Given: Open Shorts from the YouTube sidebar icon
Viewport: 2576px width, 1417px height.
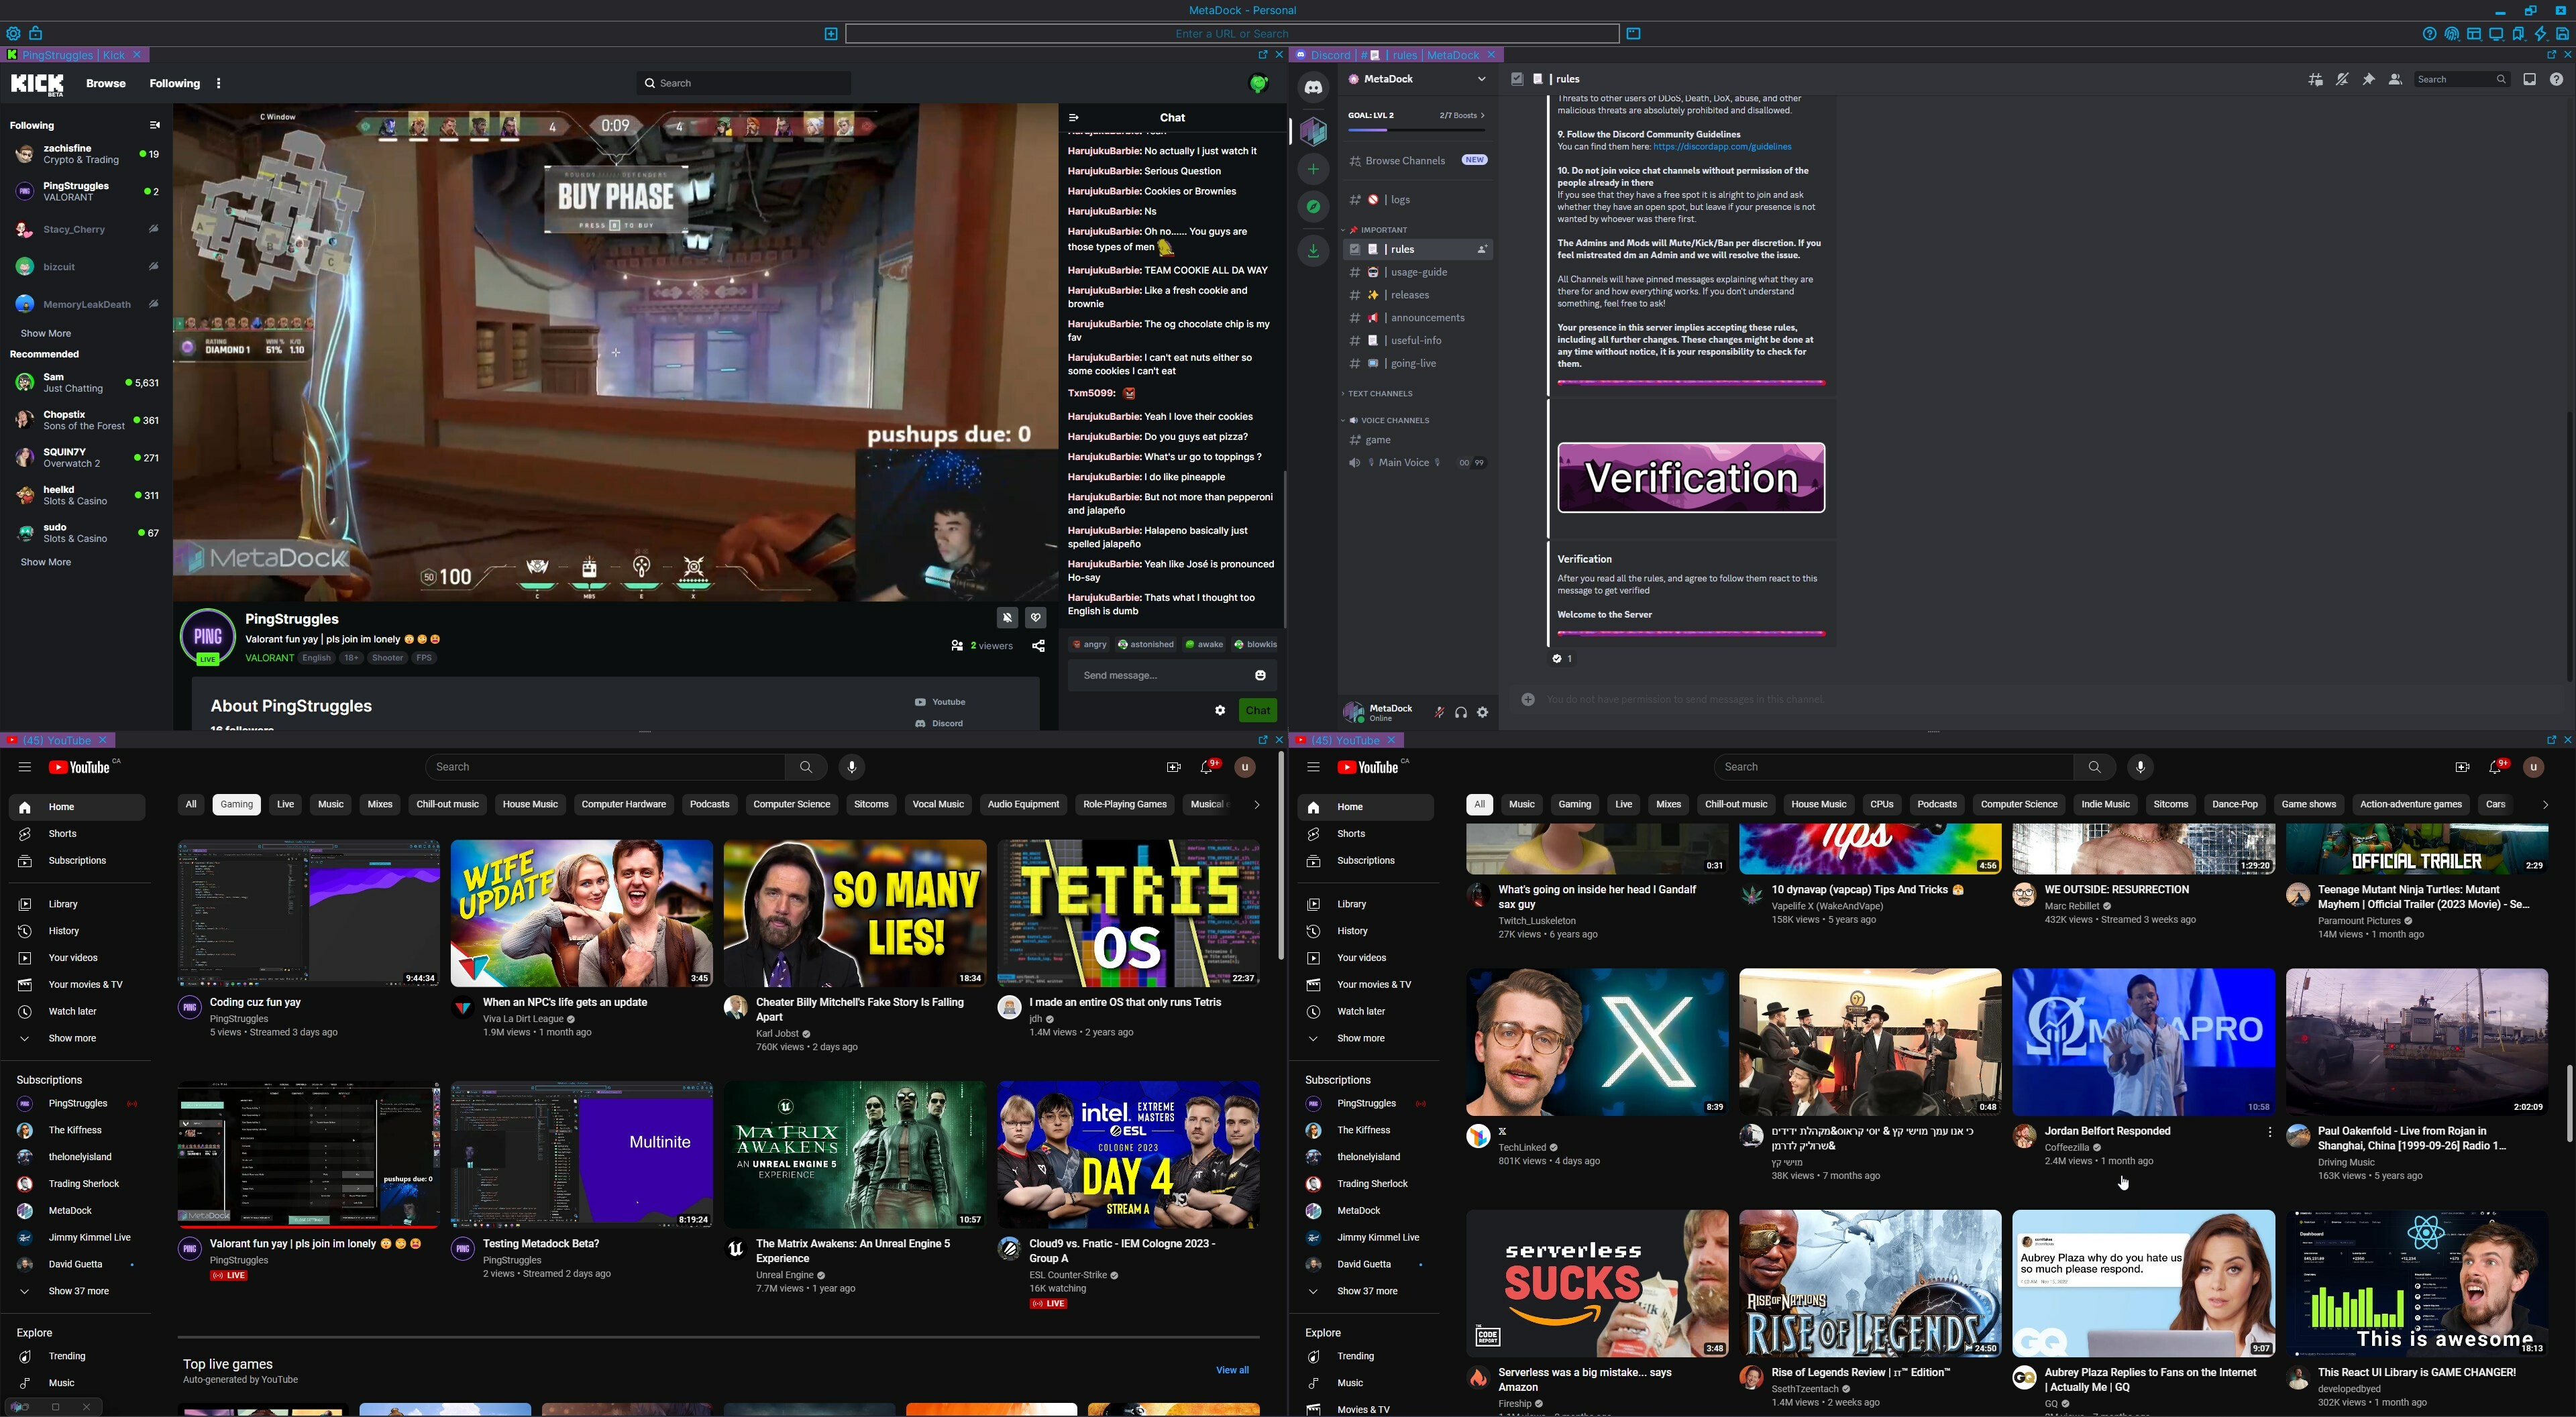Looking at the screenshot, I should tap(25, 833).
